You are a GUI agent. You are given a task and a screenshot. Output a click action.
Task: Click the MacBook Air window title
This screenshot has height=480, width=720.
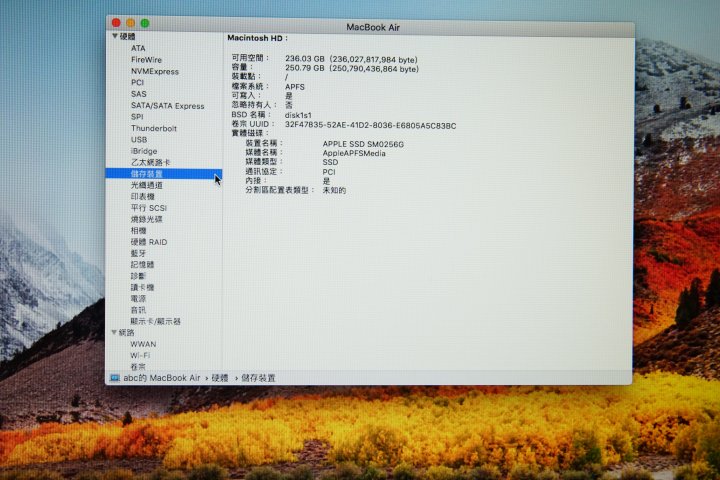coord(373,27)
